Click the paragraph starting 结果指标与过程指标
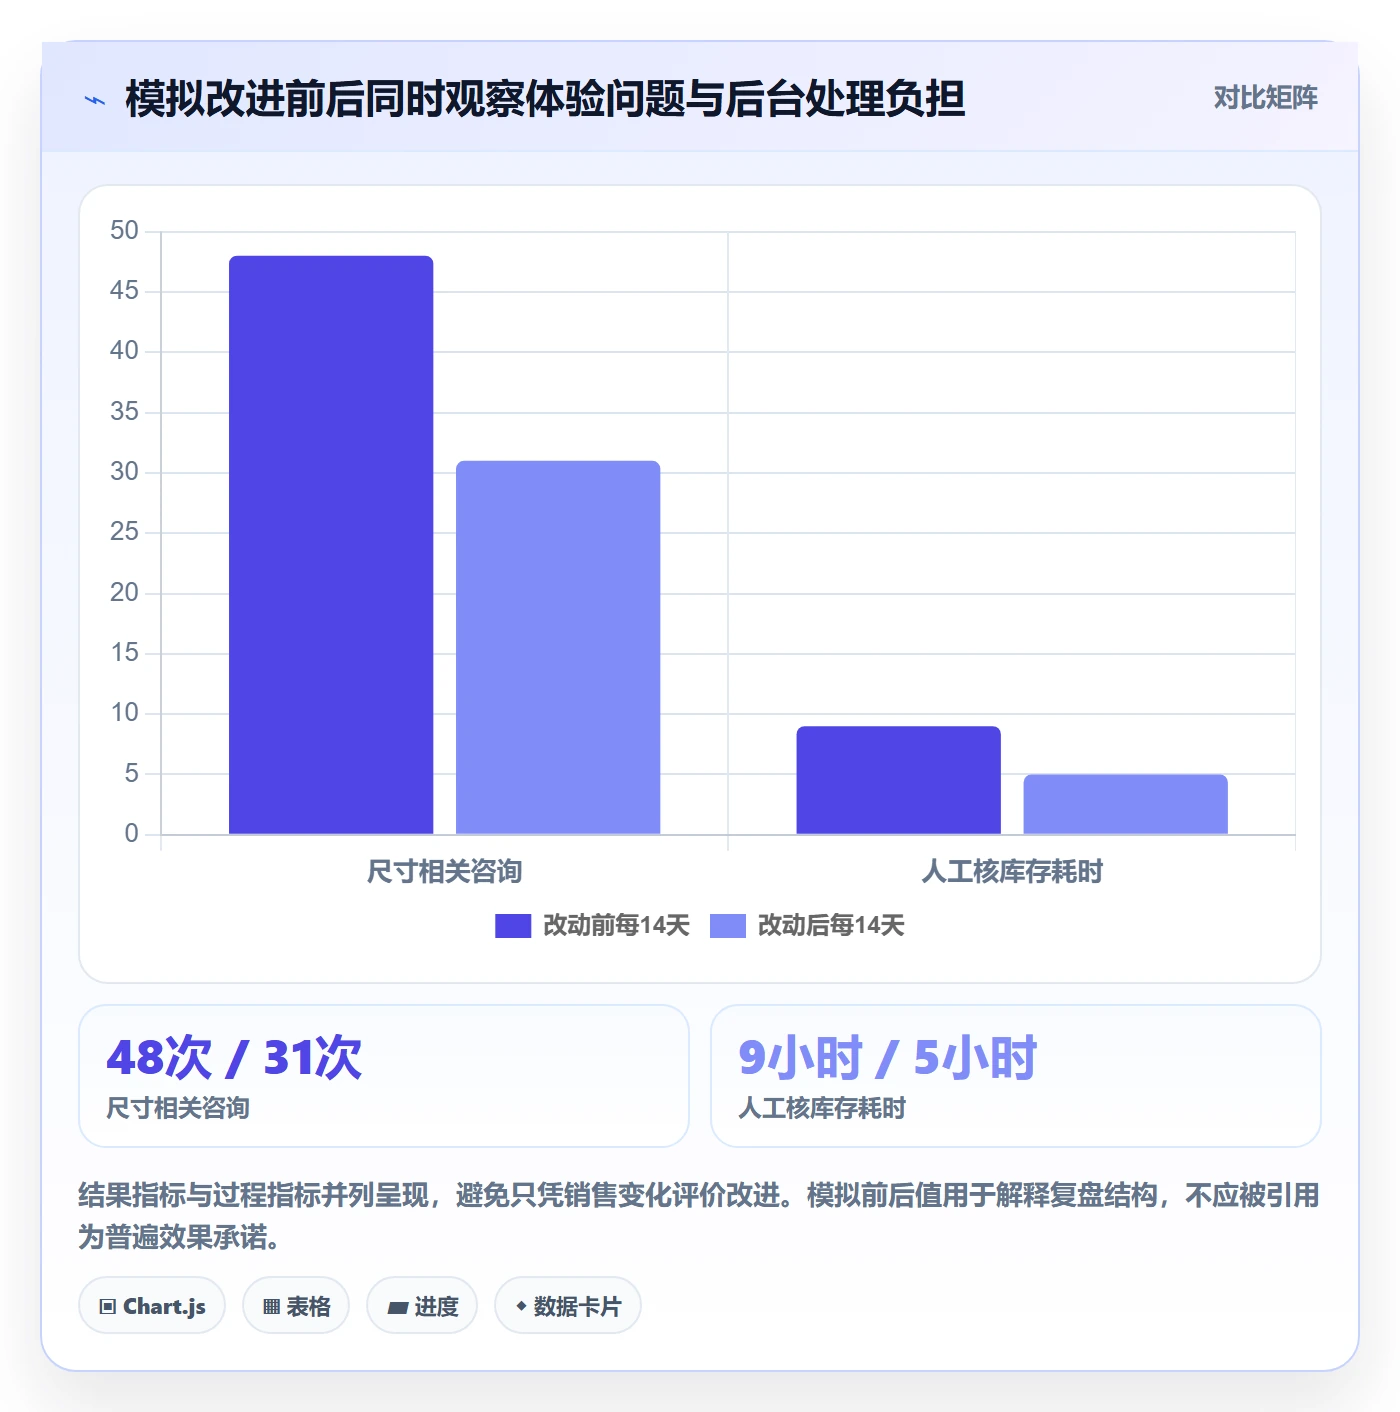Screen dimensions: 1400x1412 tap(699, 1216)
